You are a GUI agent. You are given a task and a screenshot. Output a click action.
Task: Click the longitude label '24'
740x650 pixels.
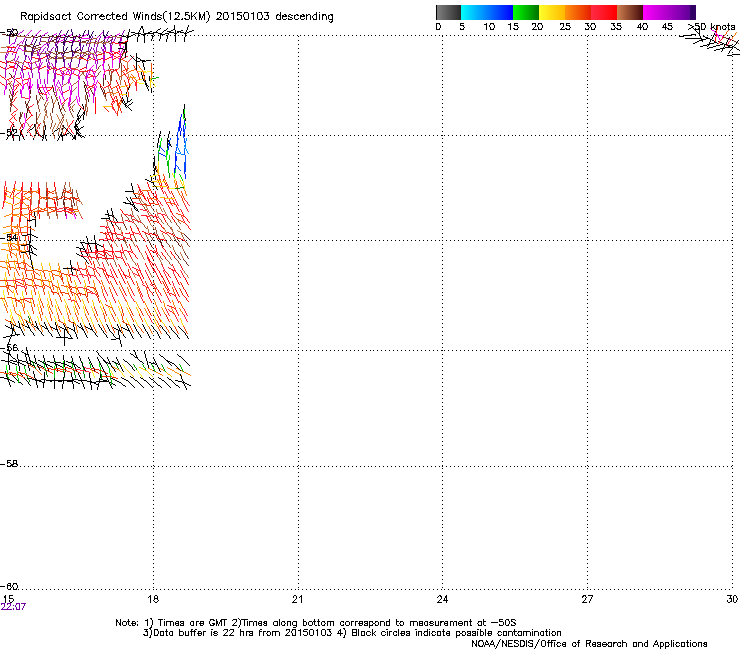pyautogui.click(x=442, y=599)
